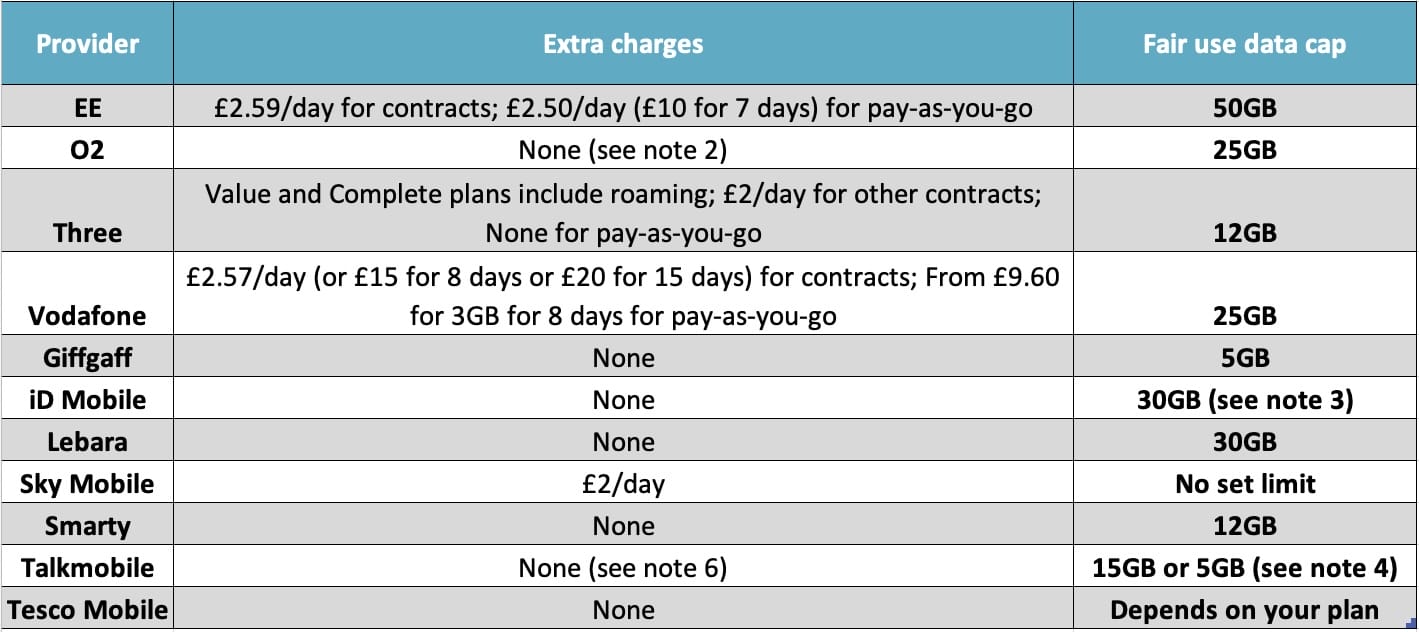The height and width of the screenshot is (632, 1419).
Task: Click the O2 provider cell
Action: tap(87, 149)
